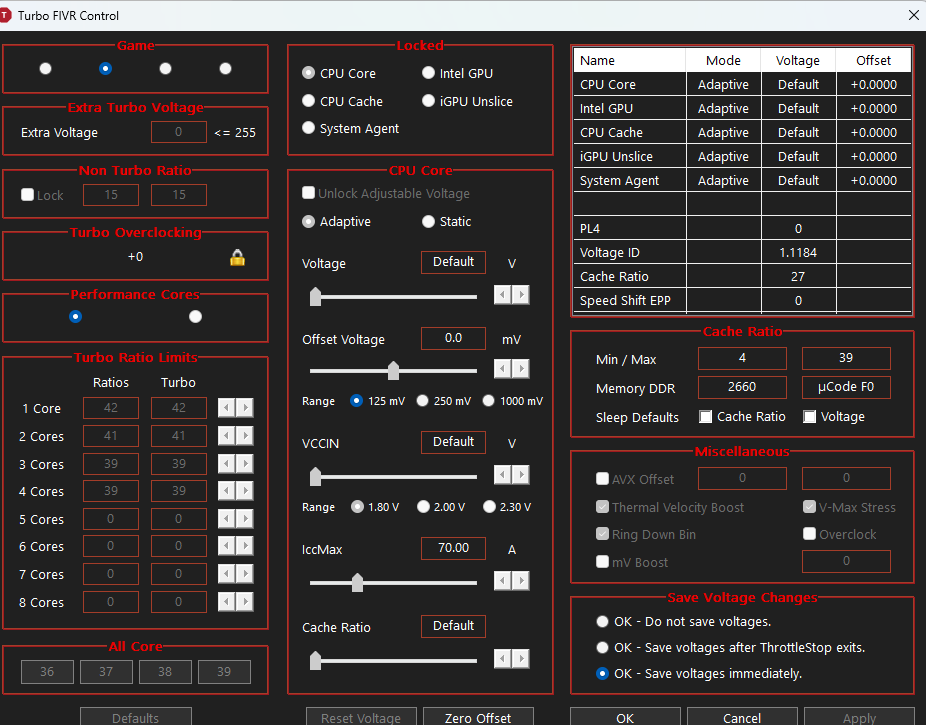Decrease the 5 Cores turbo ratio arrow

pos(227,518)
